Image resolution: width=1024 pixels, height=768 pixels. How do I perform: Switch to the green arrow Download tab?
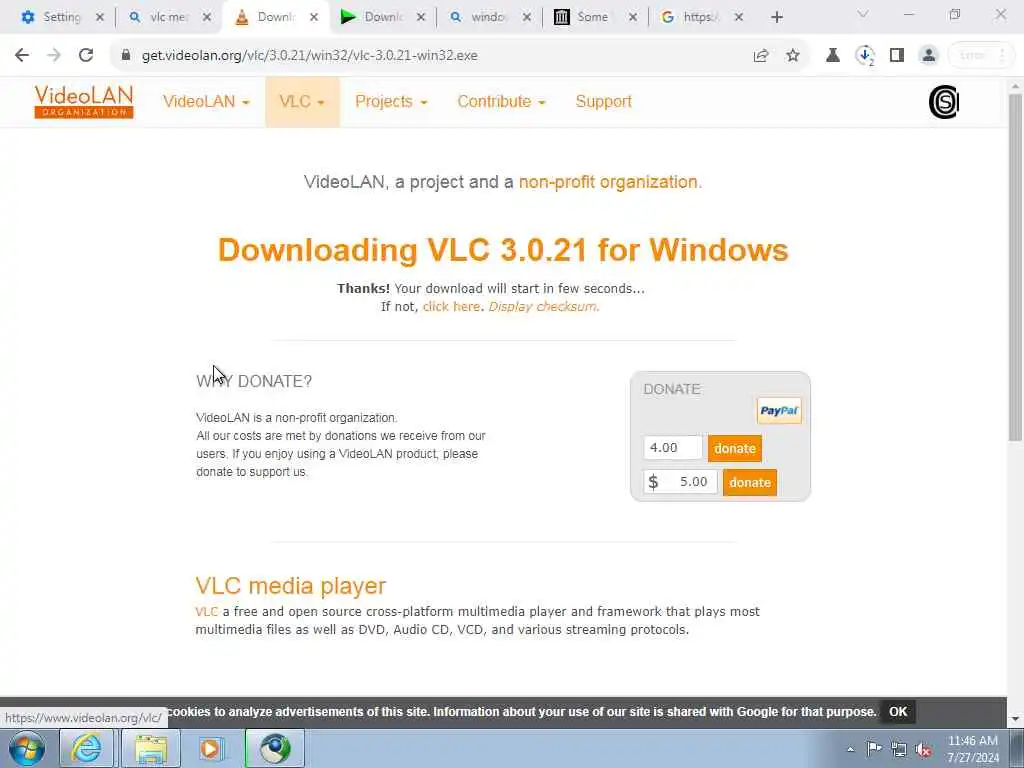pos(374,17)
